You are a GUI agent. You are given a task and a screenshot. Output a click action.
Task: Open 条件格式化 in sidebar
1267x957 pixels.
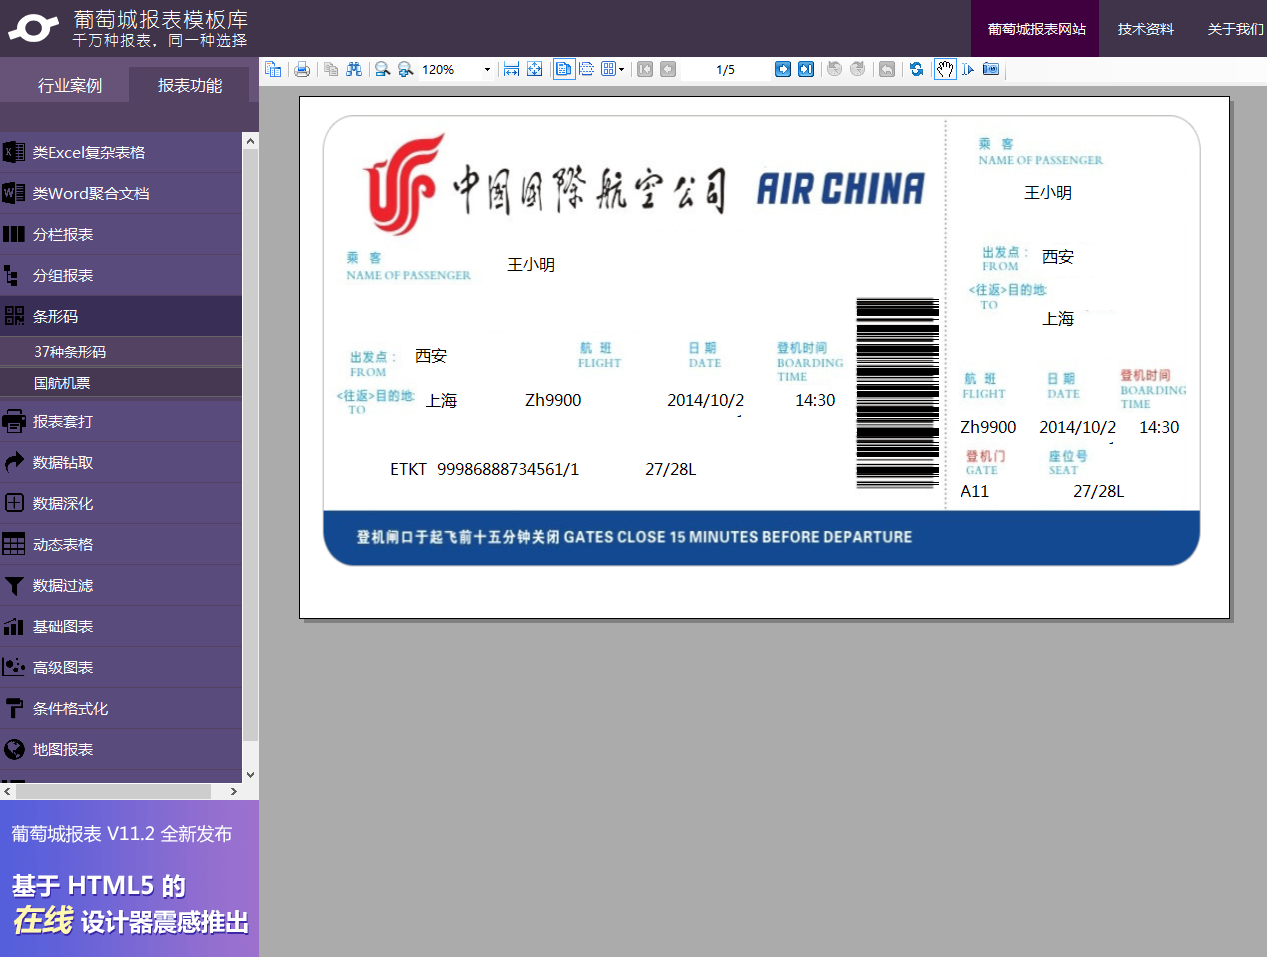coord(121,708)
